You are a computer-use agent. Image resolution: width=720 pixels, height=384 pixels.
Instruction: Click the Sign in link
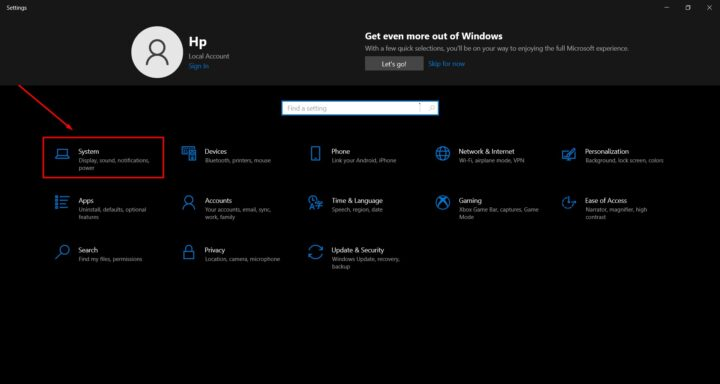[198, 66]
